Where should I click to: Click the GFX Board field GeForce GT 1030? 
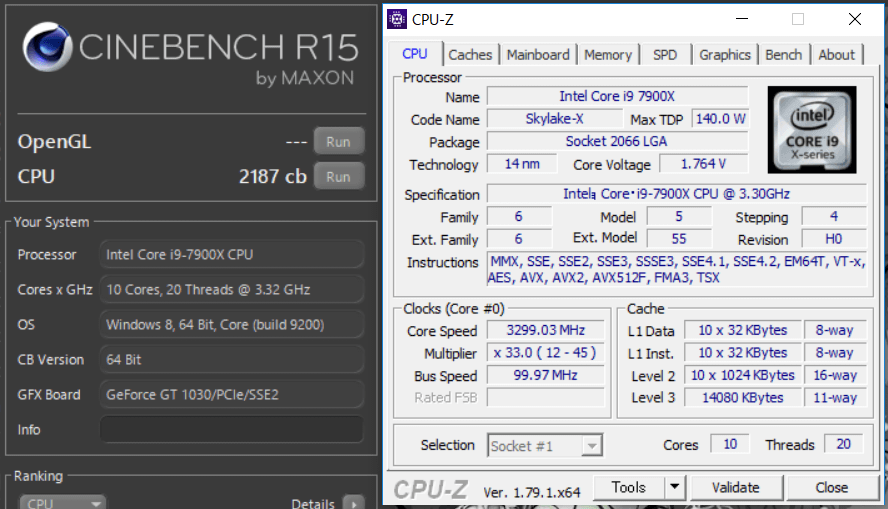pyautogui.click(x=232, y=395)
